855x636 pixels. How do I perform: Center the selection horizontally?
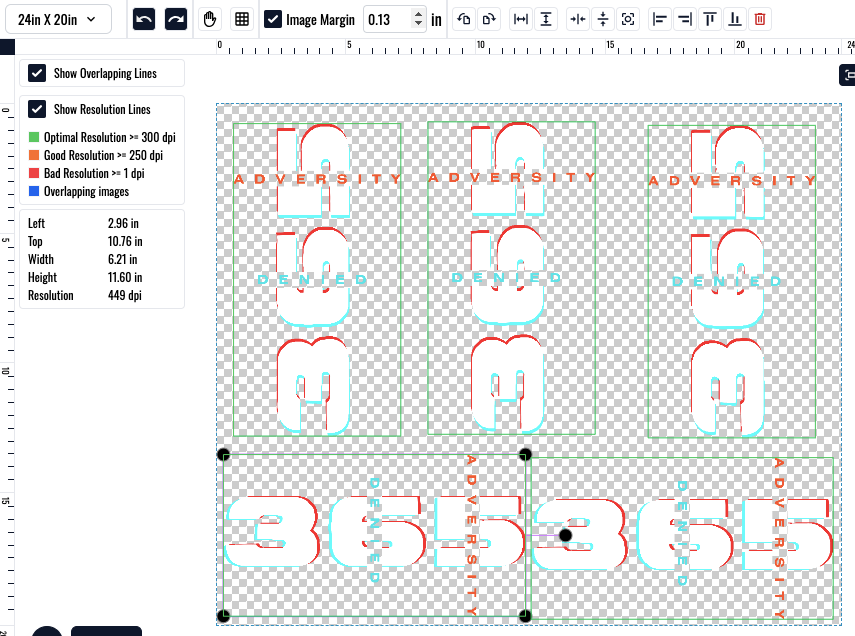click(x=580, y=18)
